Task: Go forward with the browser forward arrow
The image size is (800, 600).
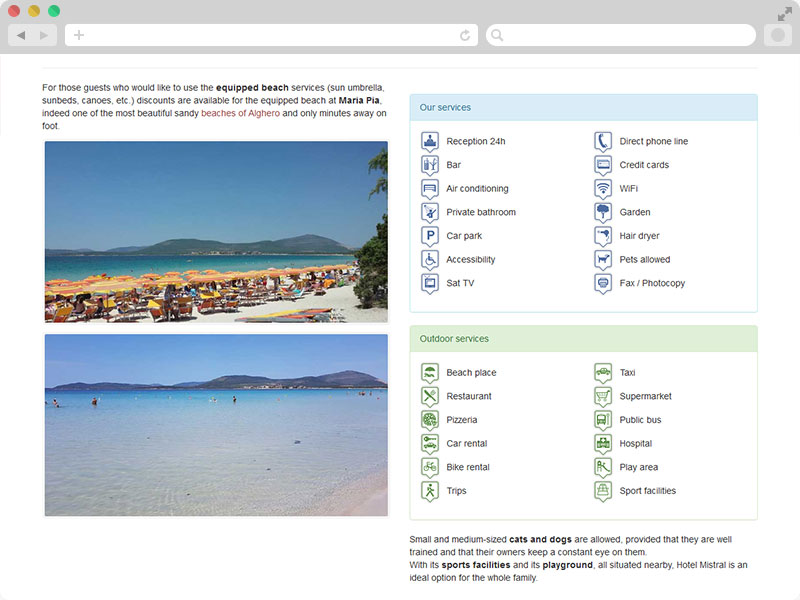Action: (44, 35)
